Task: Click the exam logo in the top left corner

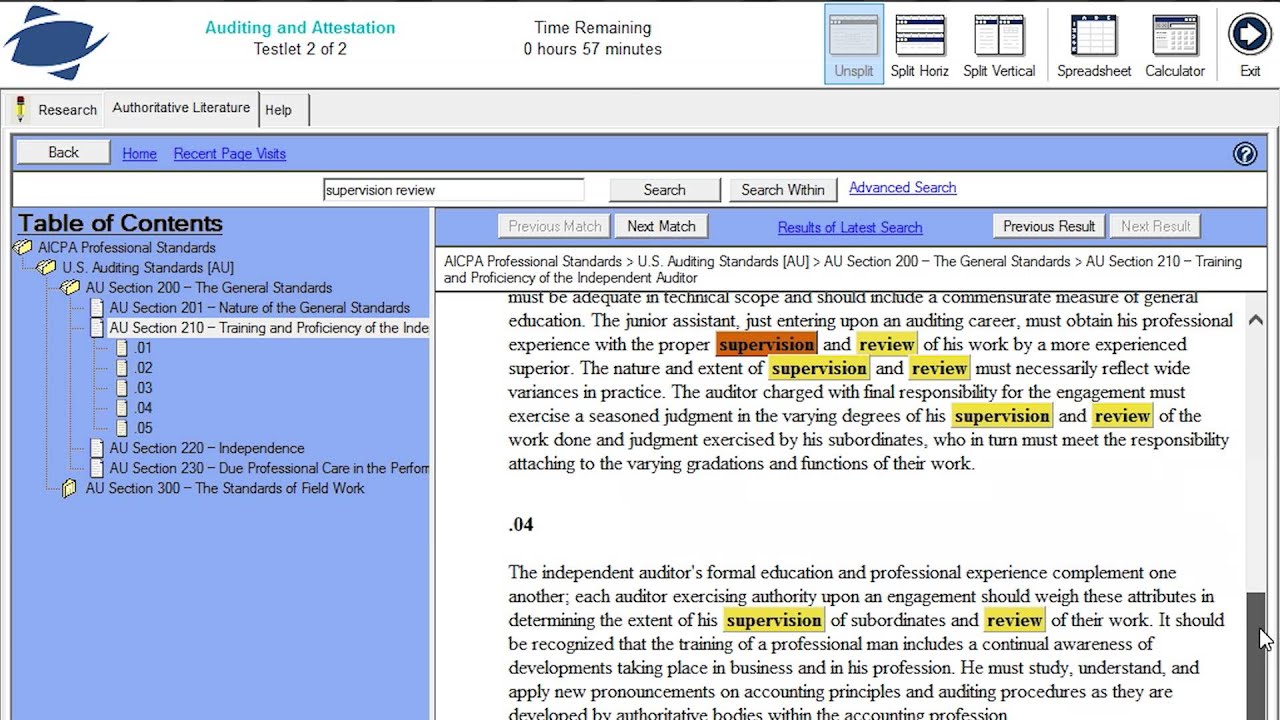Action: [x=55, y=42]
